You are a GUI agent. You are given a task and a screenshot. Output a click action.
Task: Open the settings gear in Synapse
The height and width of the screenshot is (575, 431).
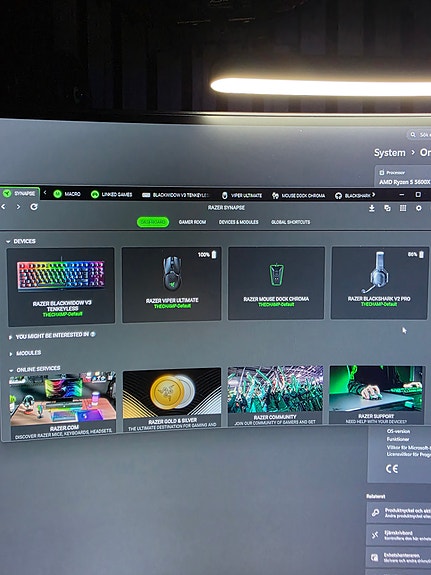[x=419, y=208]
